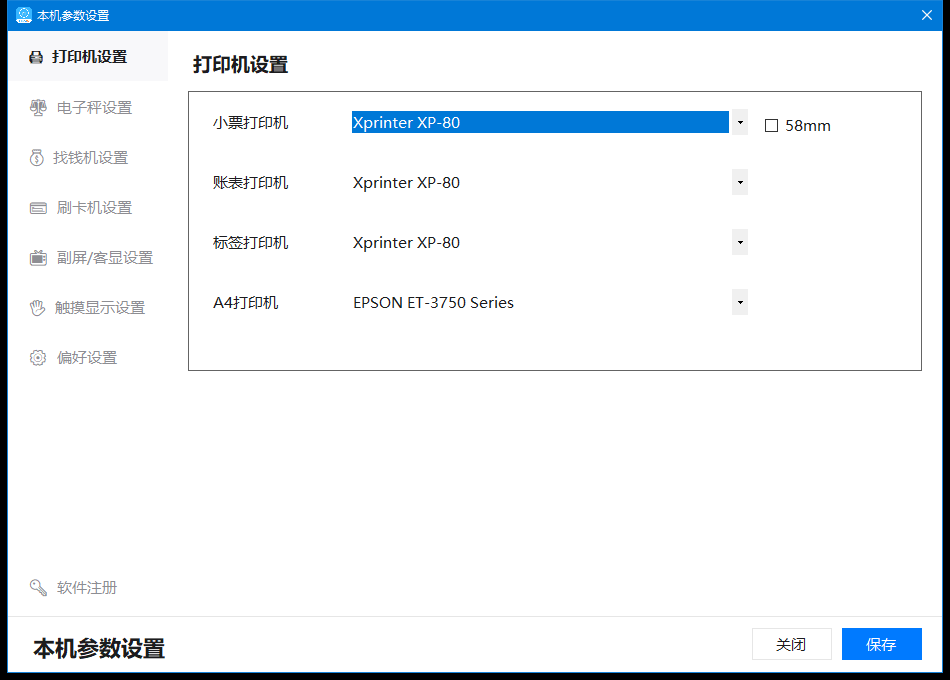Expand the 小票打印机 dropdown arrow
The height and width of the screenshot is (680, 950).
pyautogui.click(x=740, y=122)
